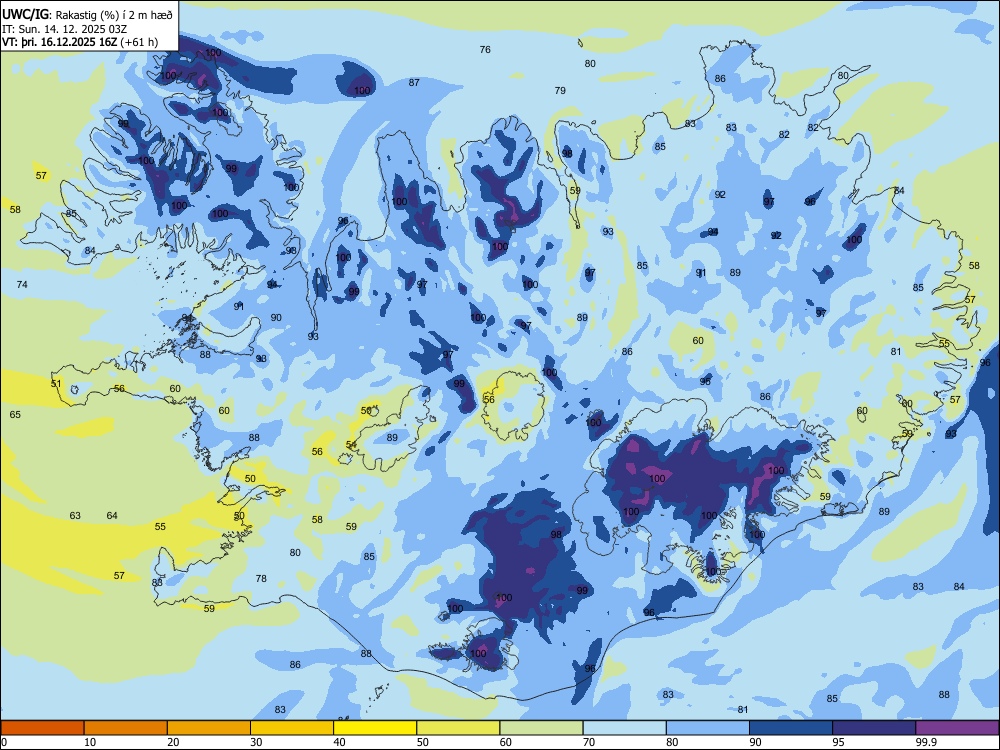Image resolution: width=1000 pixels, height=750 pixels.
Task: Click the dark blue 90–95 legend swatch
Action: 791,728
